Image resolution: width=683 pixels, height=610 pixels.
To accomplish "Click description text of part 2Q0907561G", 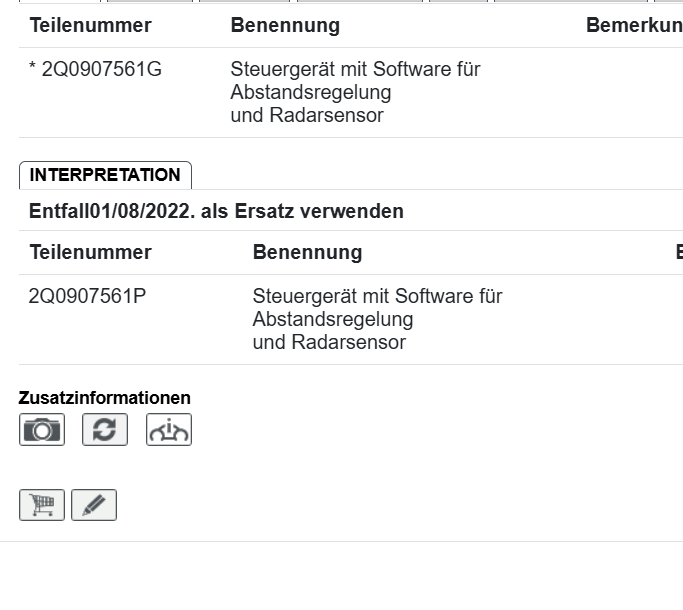I will click(x=355, y=70).
